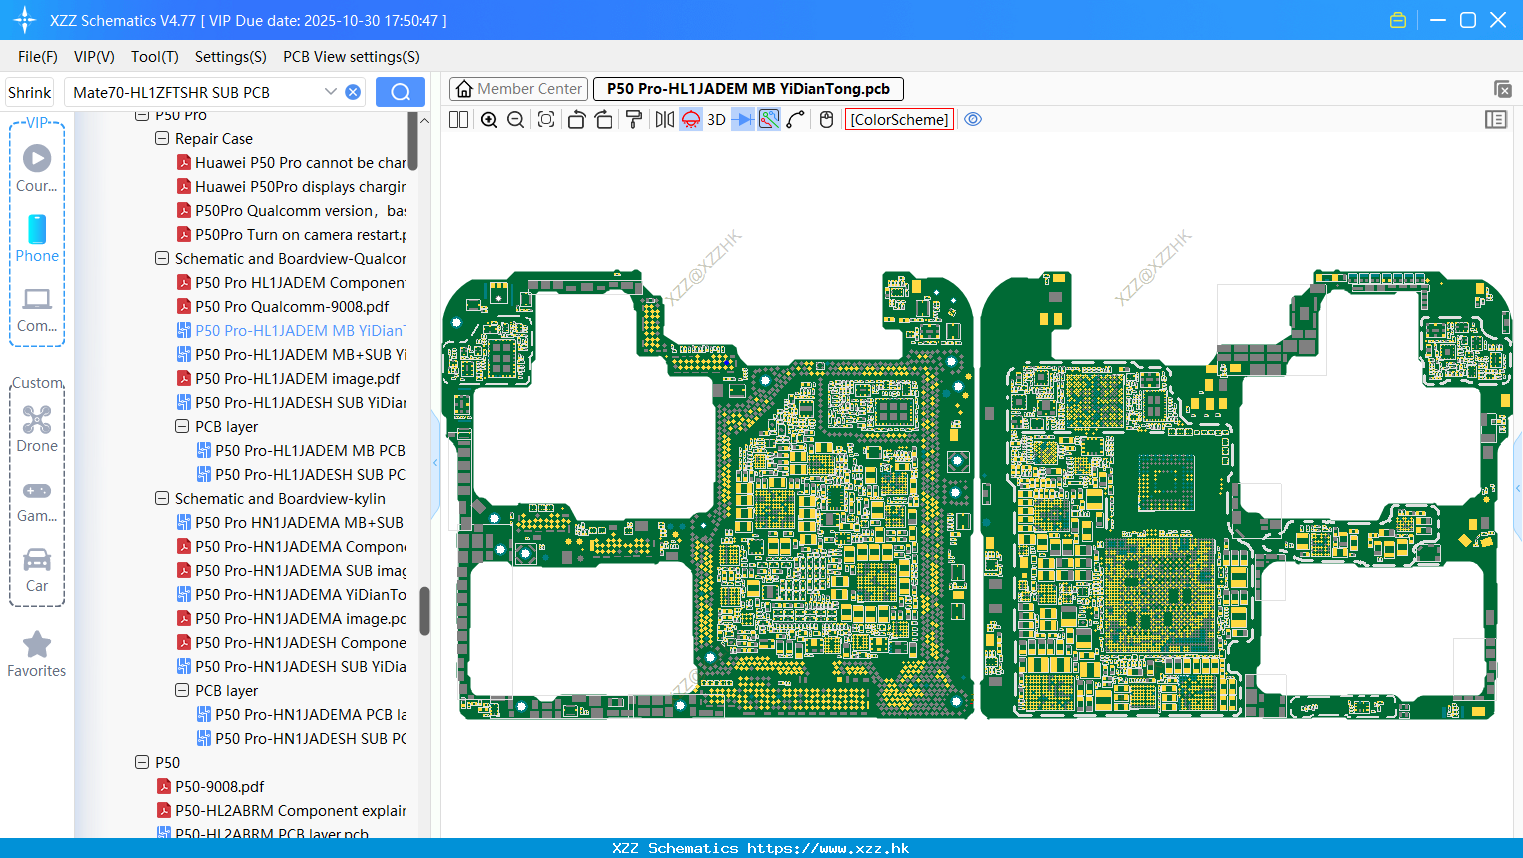This screenshot has height=858, width=1523.
Task: Mirror the board with flip icon
Action: click(664, 120)
